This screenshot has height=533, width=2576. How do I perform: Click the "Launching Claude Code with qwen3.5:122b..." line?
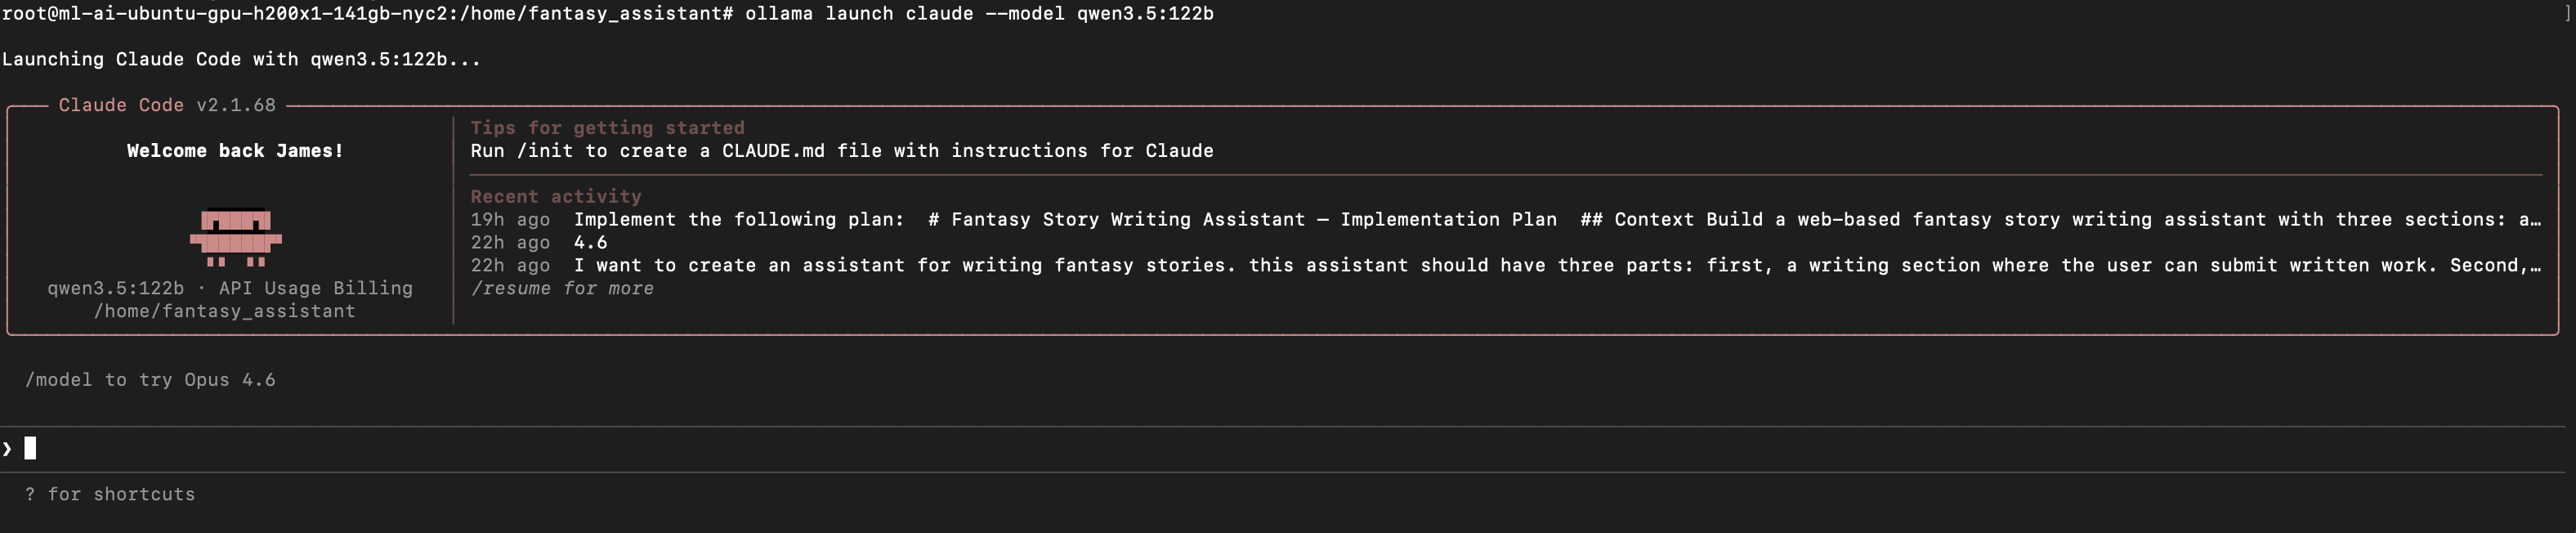(x=241, y=59)
